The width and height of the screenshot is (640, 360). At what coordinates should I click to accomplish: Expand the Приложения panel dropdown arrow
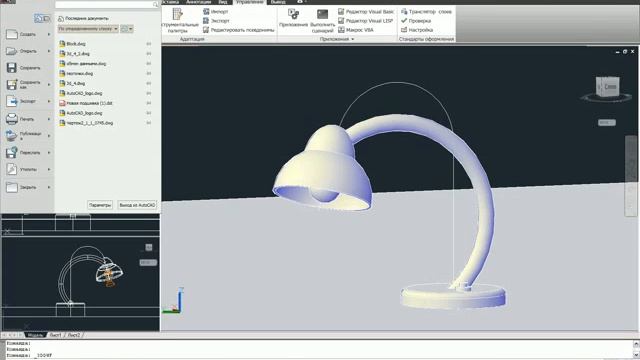pos(353,39)
